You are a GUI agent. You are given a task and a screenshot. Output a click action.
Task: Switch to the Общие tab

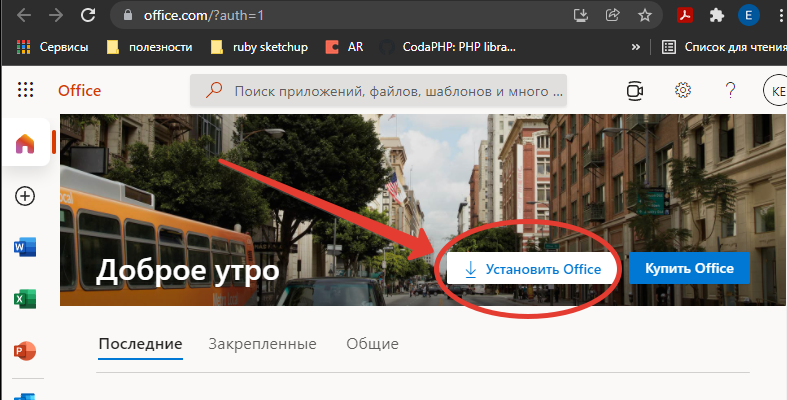point(372,344)
